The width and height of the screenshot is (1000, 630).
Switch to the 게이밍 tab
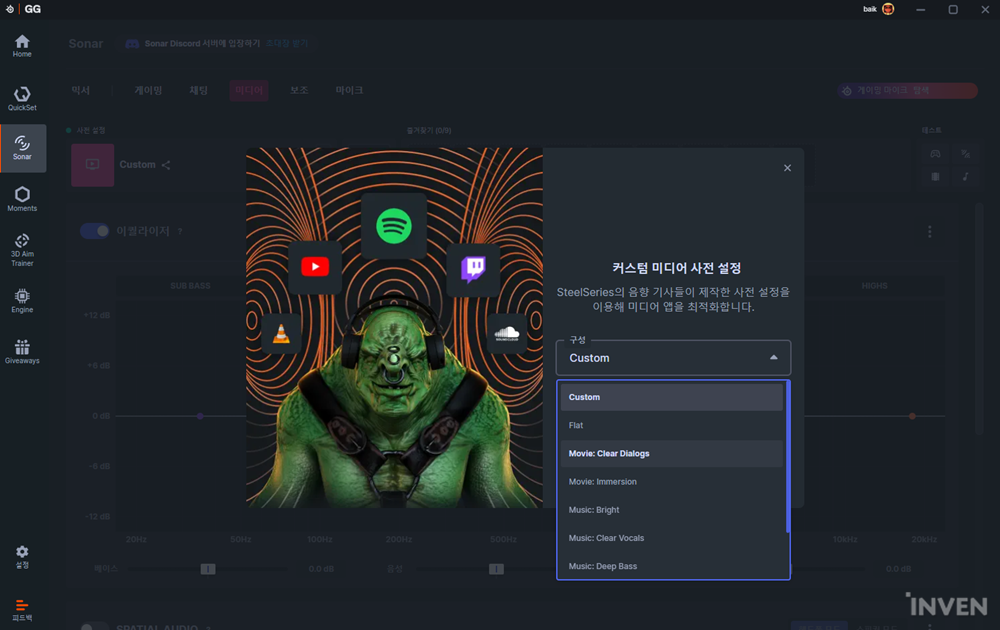click(148, 91)
